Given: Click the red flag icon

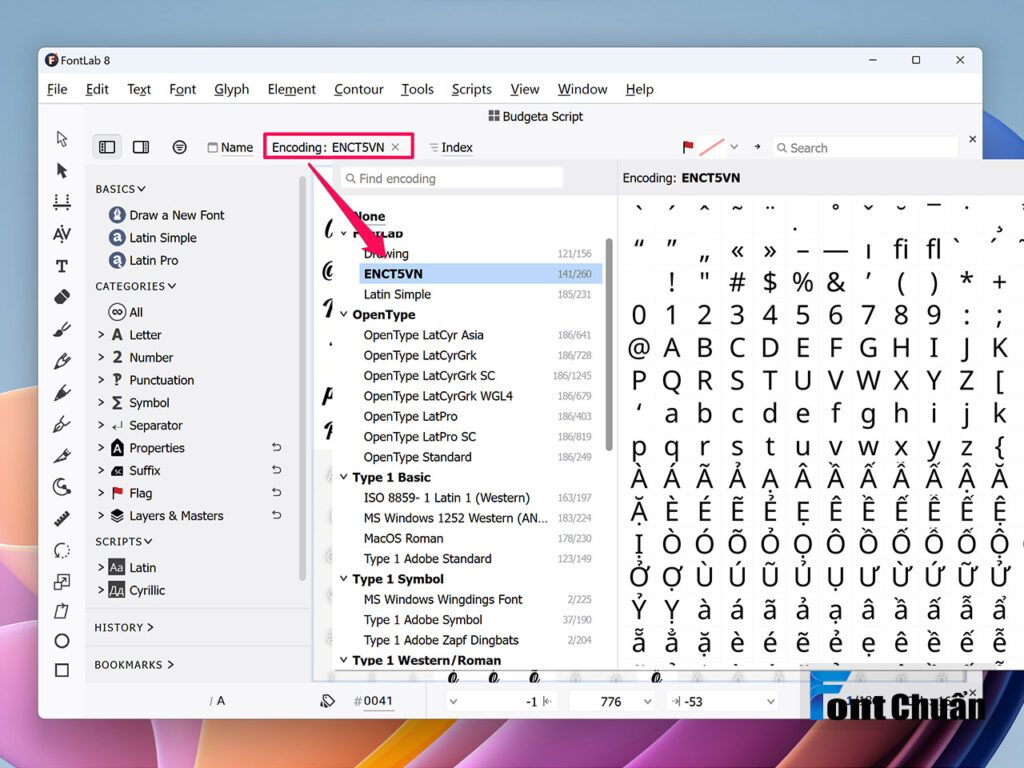Looking at the screenshot, I should (688, 147).
